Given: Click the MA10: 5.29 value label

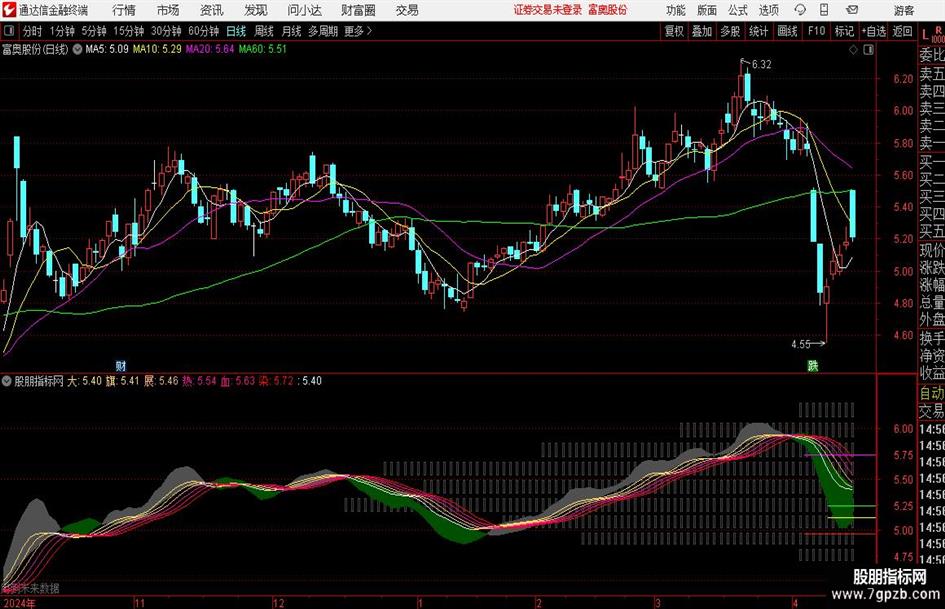Looking at the screenshot, I should click(157, 49).
